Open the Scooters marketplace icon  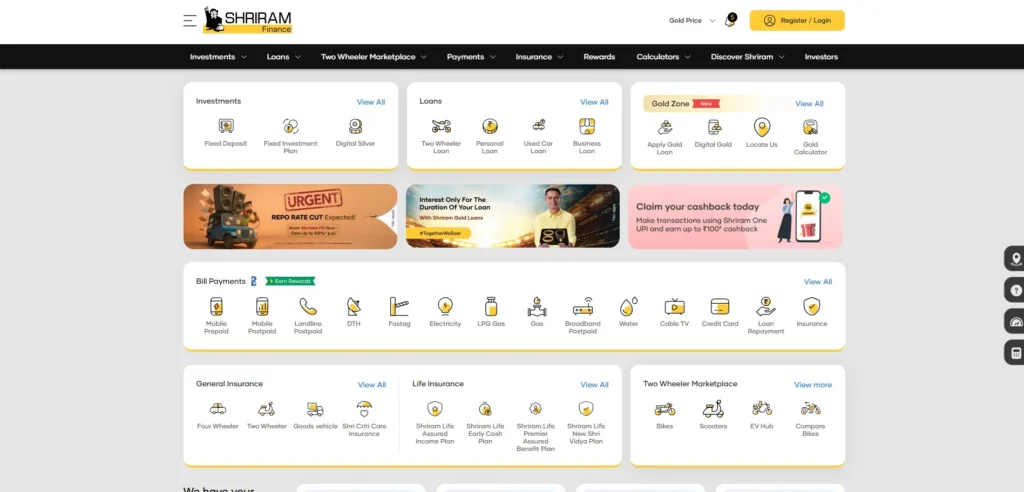point(713,409)
